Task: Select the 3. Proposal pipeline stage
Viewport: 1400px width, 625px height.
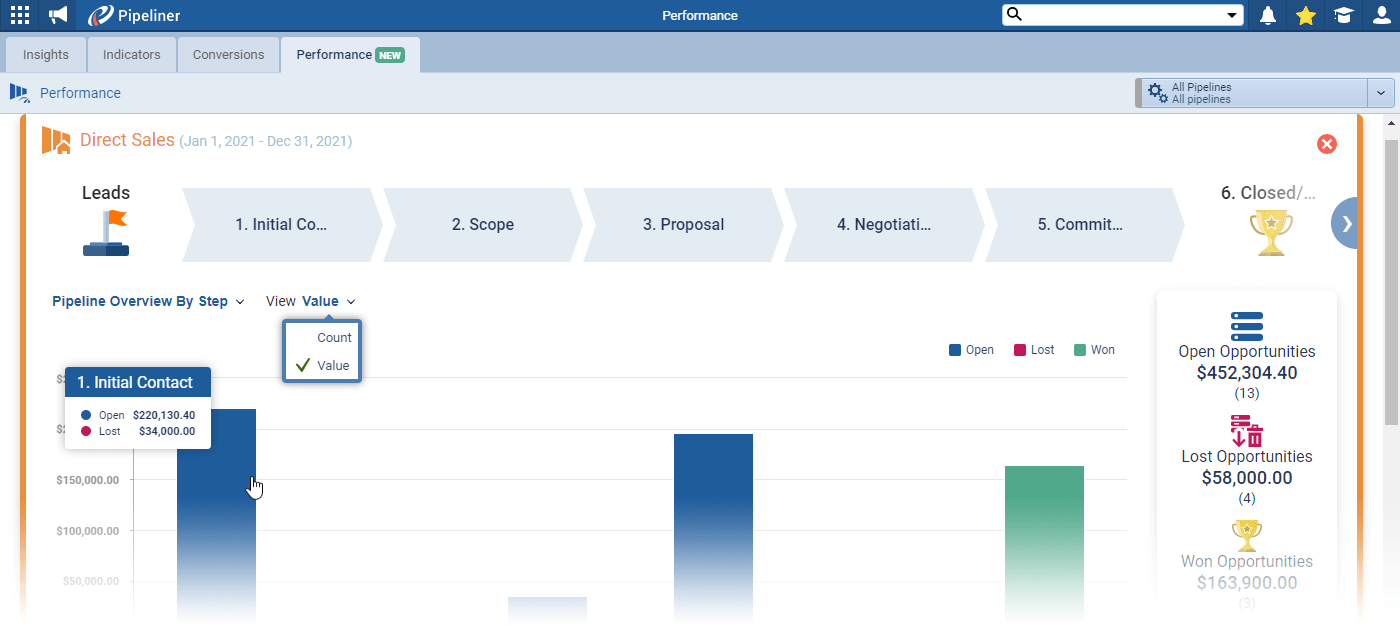Action: click(683, 224)
